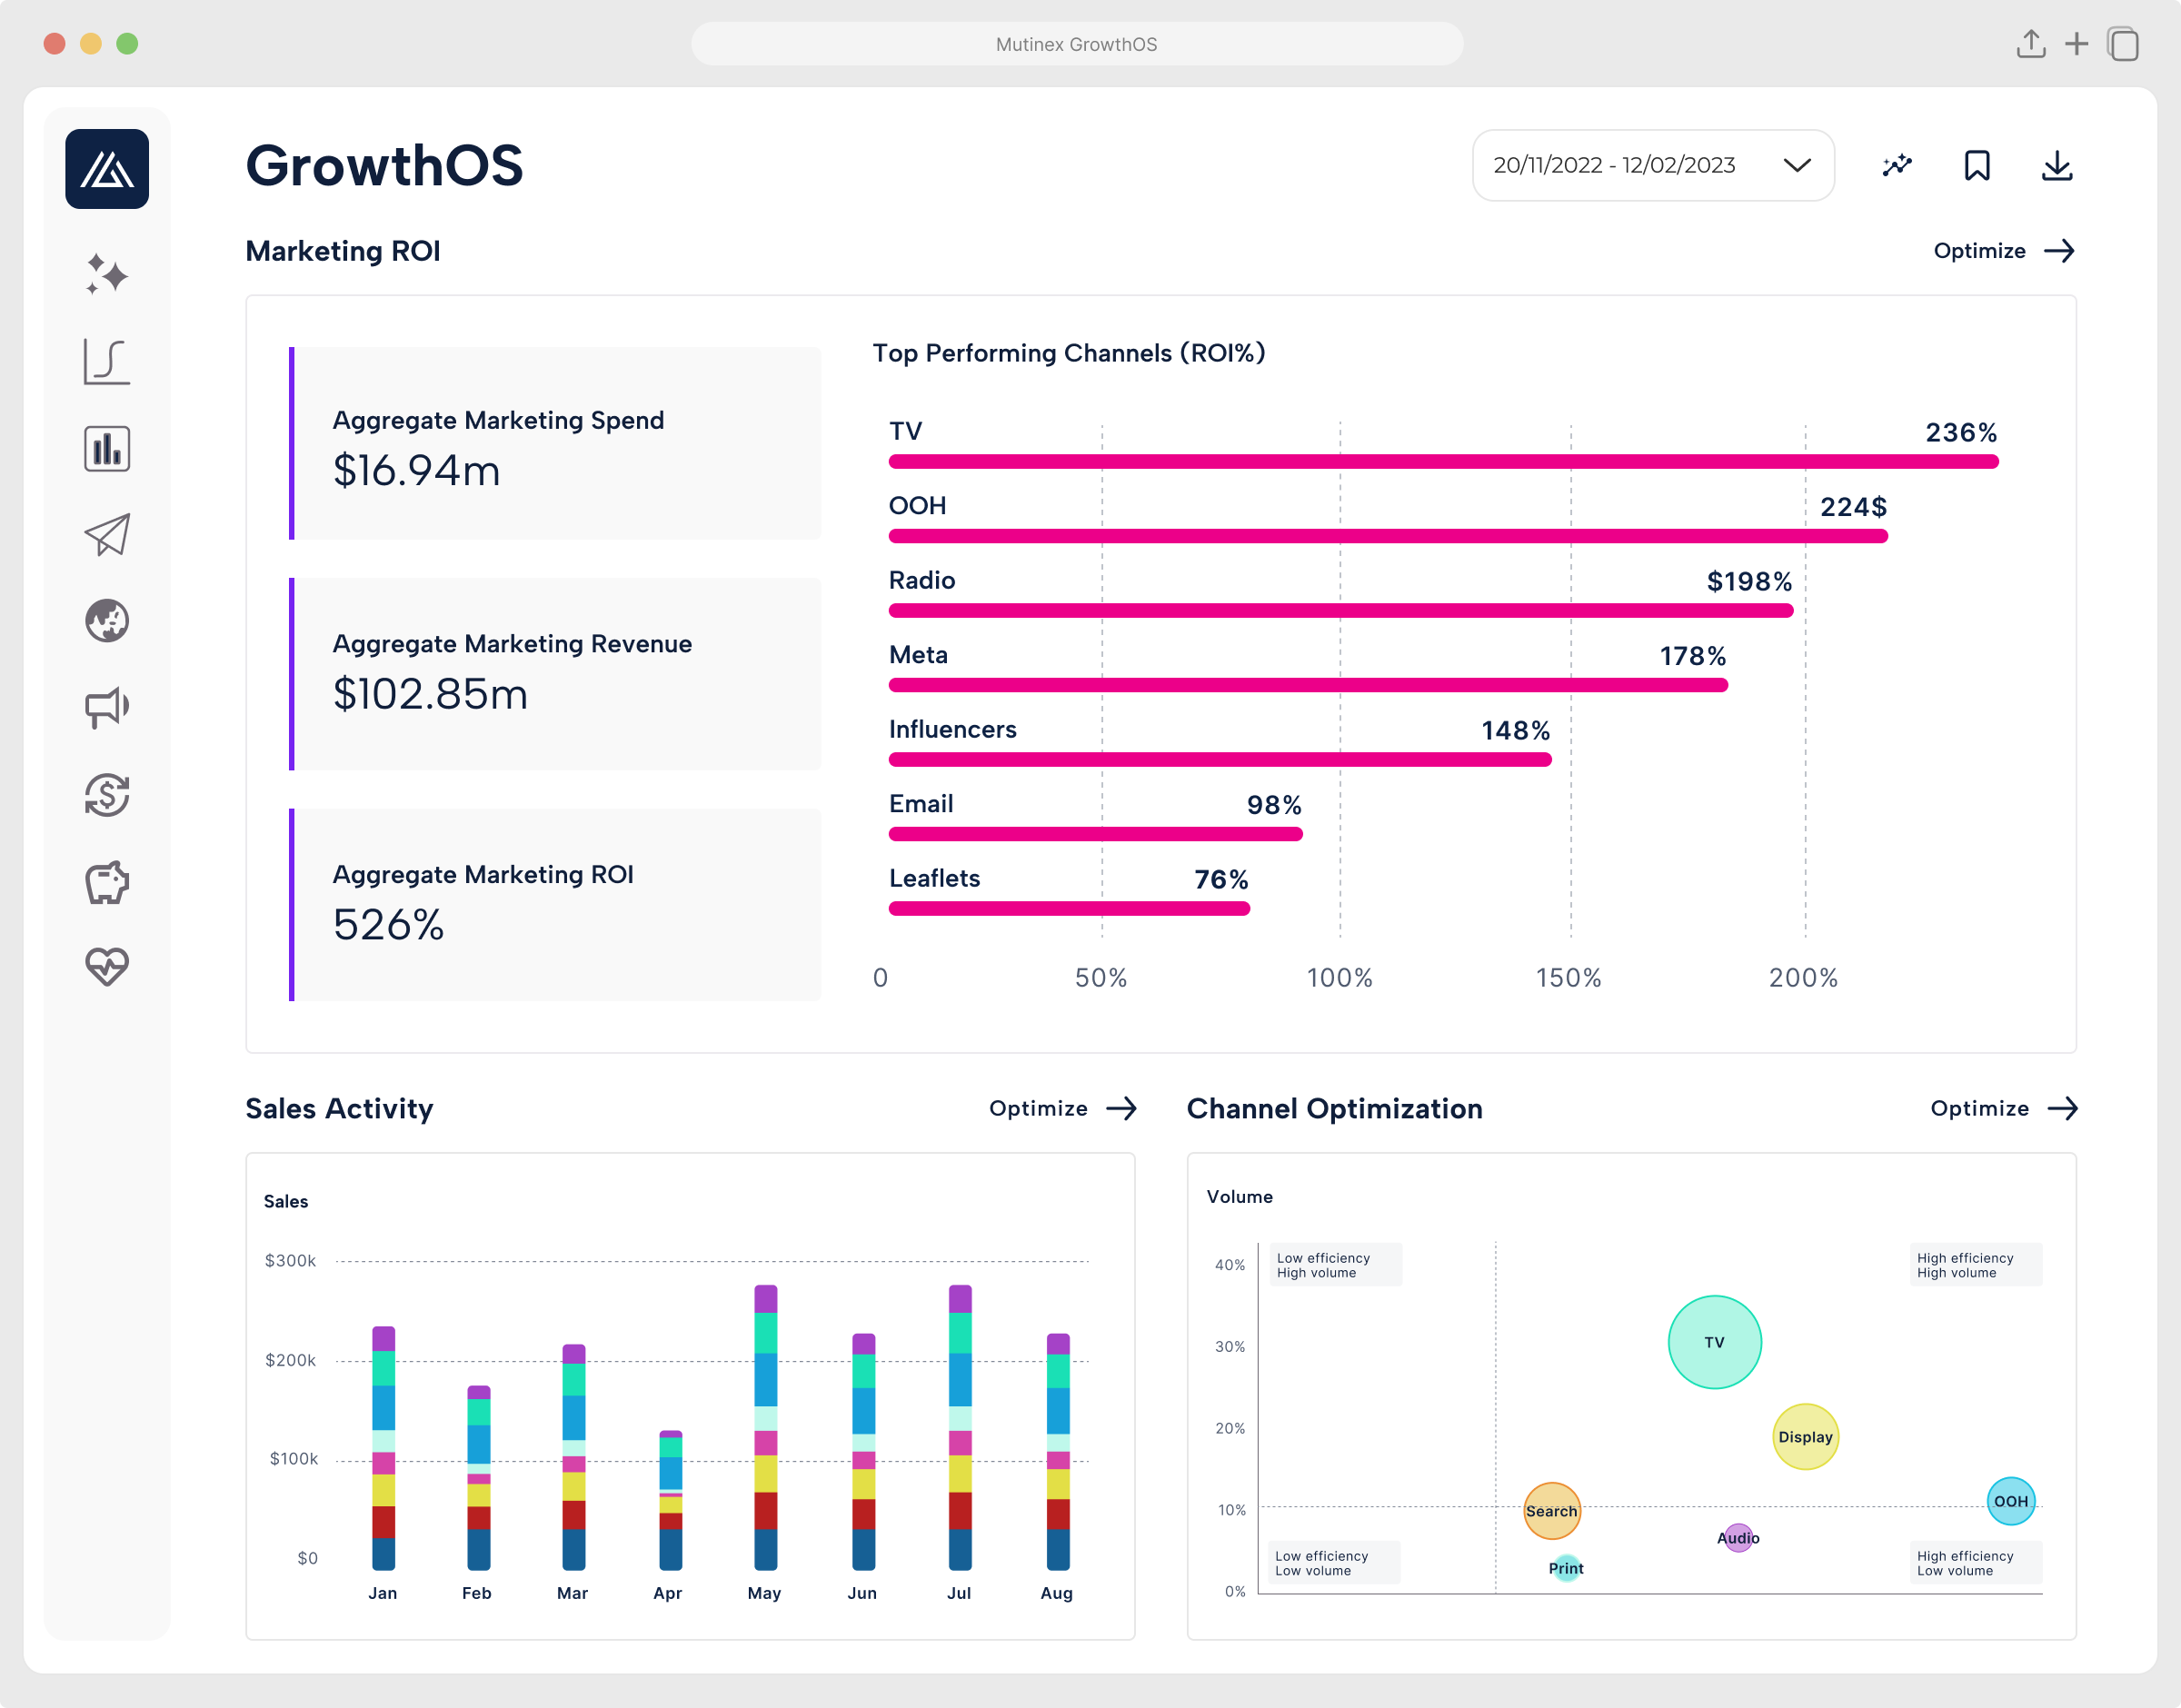Select the Aggregate Marketing Revenue card
The width and height of the screenshot is (2181, 1708).
pyautogui.click(x=555, y=674)
